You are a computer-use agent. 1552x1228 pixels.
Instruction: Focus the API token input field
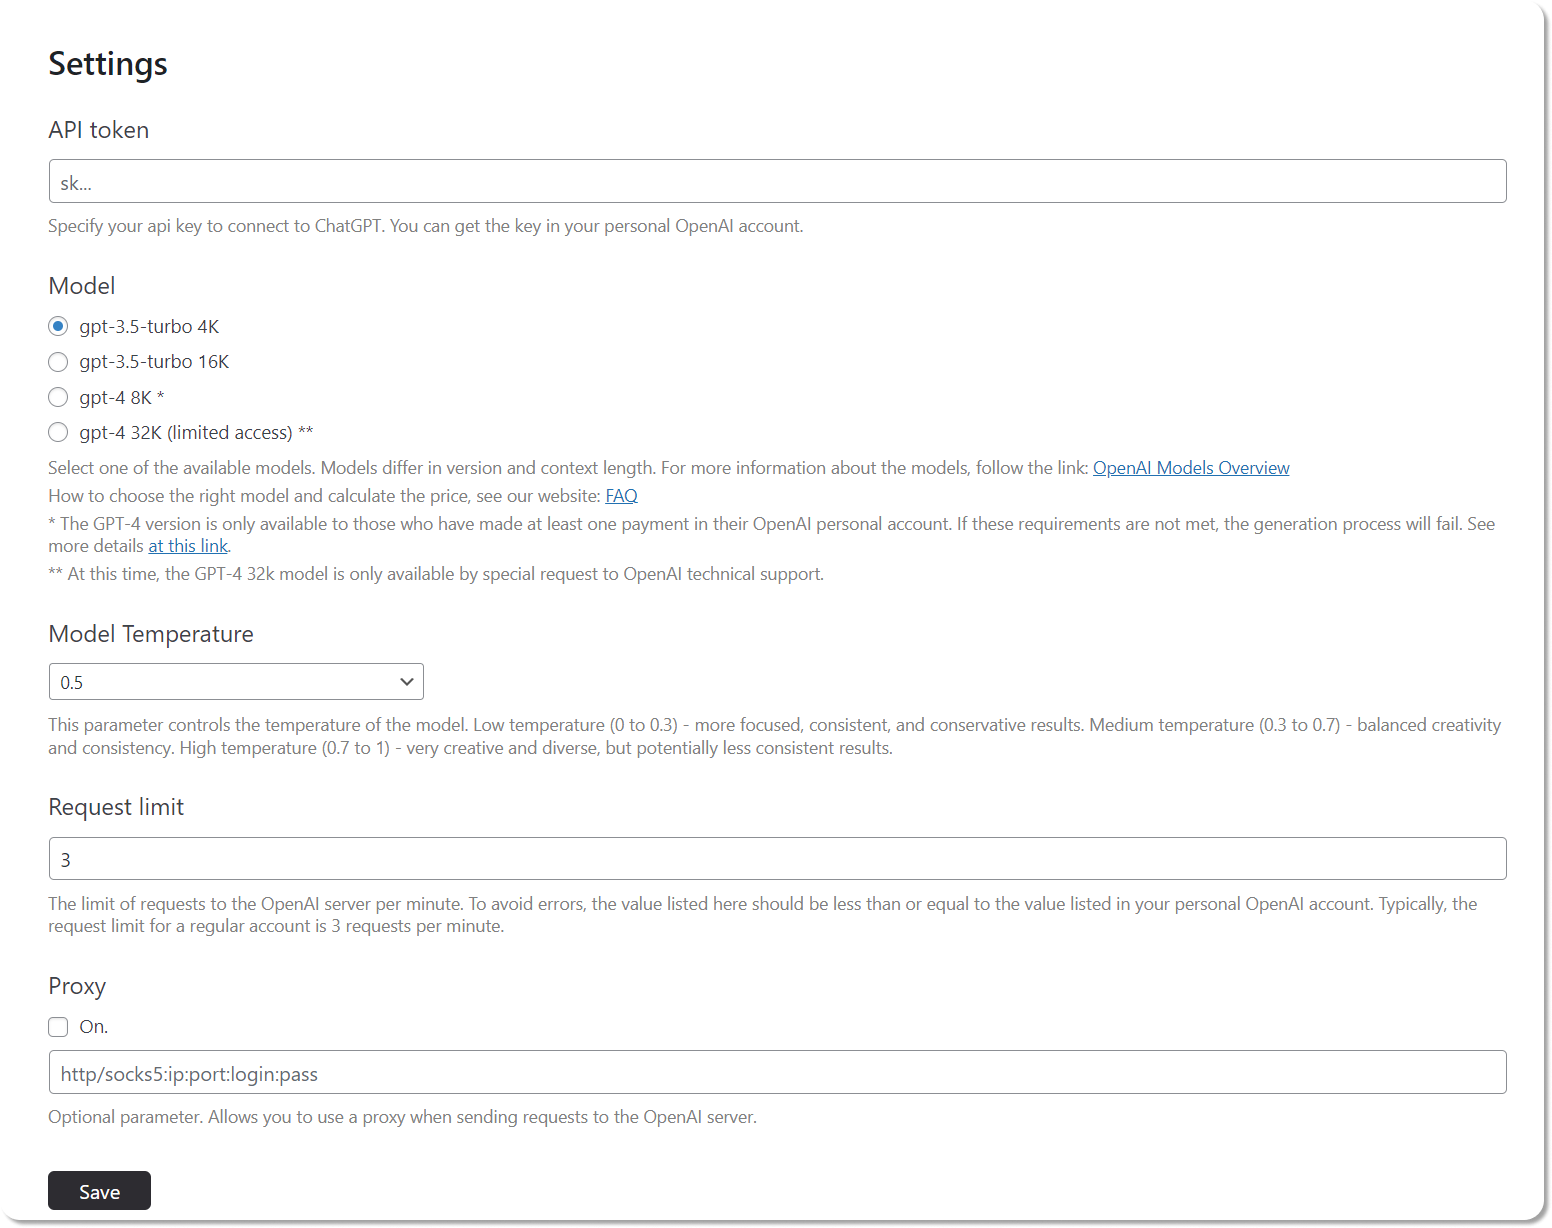point(777,181)
